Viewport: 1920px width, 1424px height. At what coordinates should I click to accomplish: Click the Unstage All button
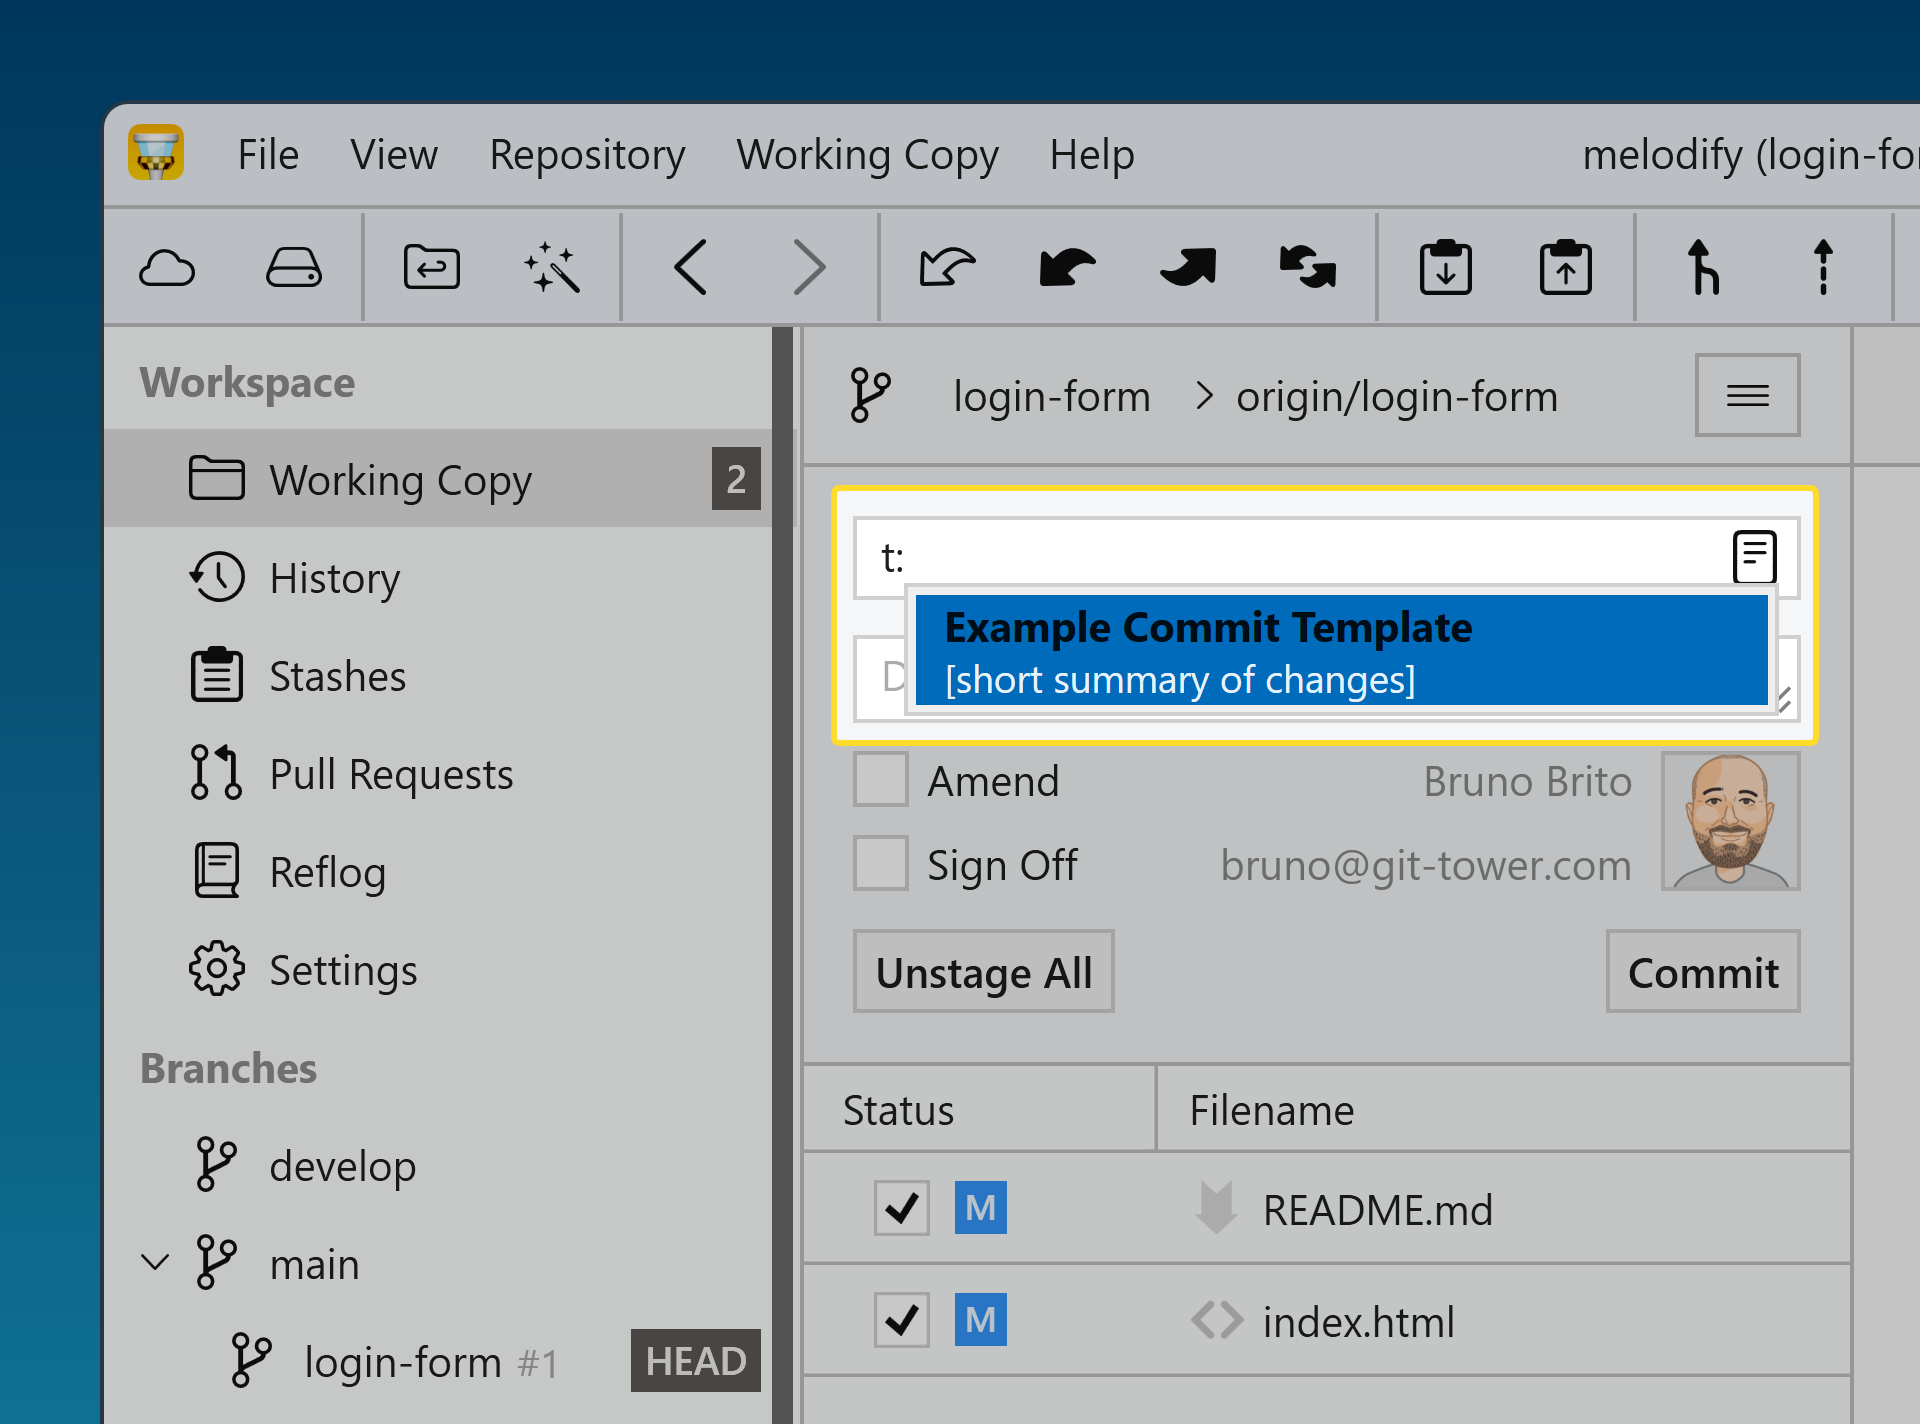pyautogui.click(x=983, y=971)
